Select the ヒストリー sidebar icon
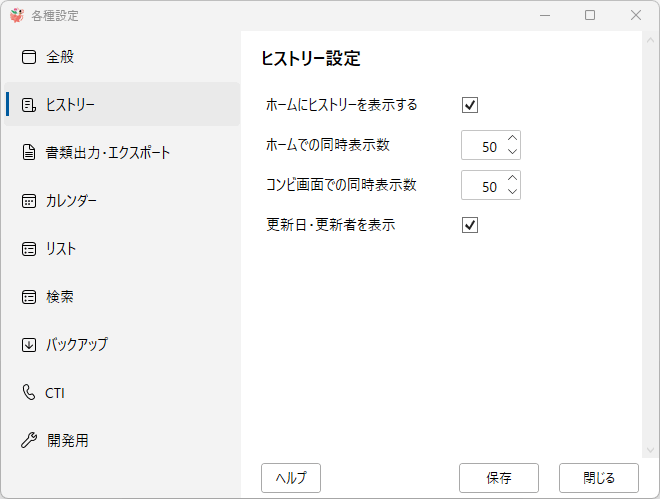Image resolution: width=660 pixels, height=499 pixels. [x=29, y=105]
